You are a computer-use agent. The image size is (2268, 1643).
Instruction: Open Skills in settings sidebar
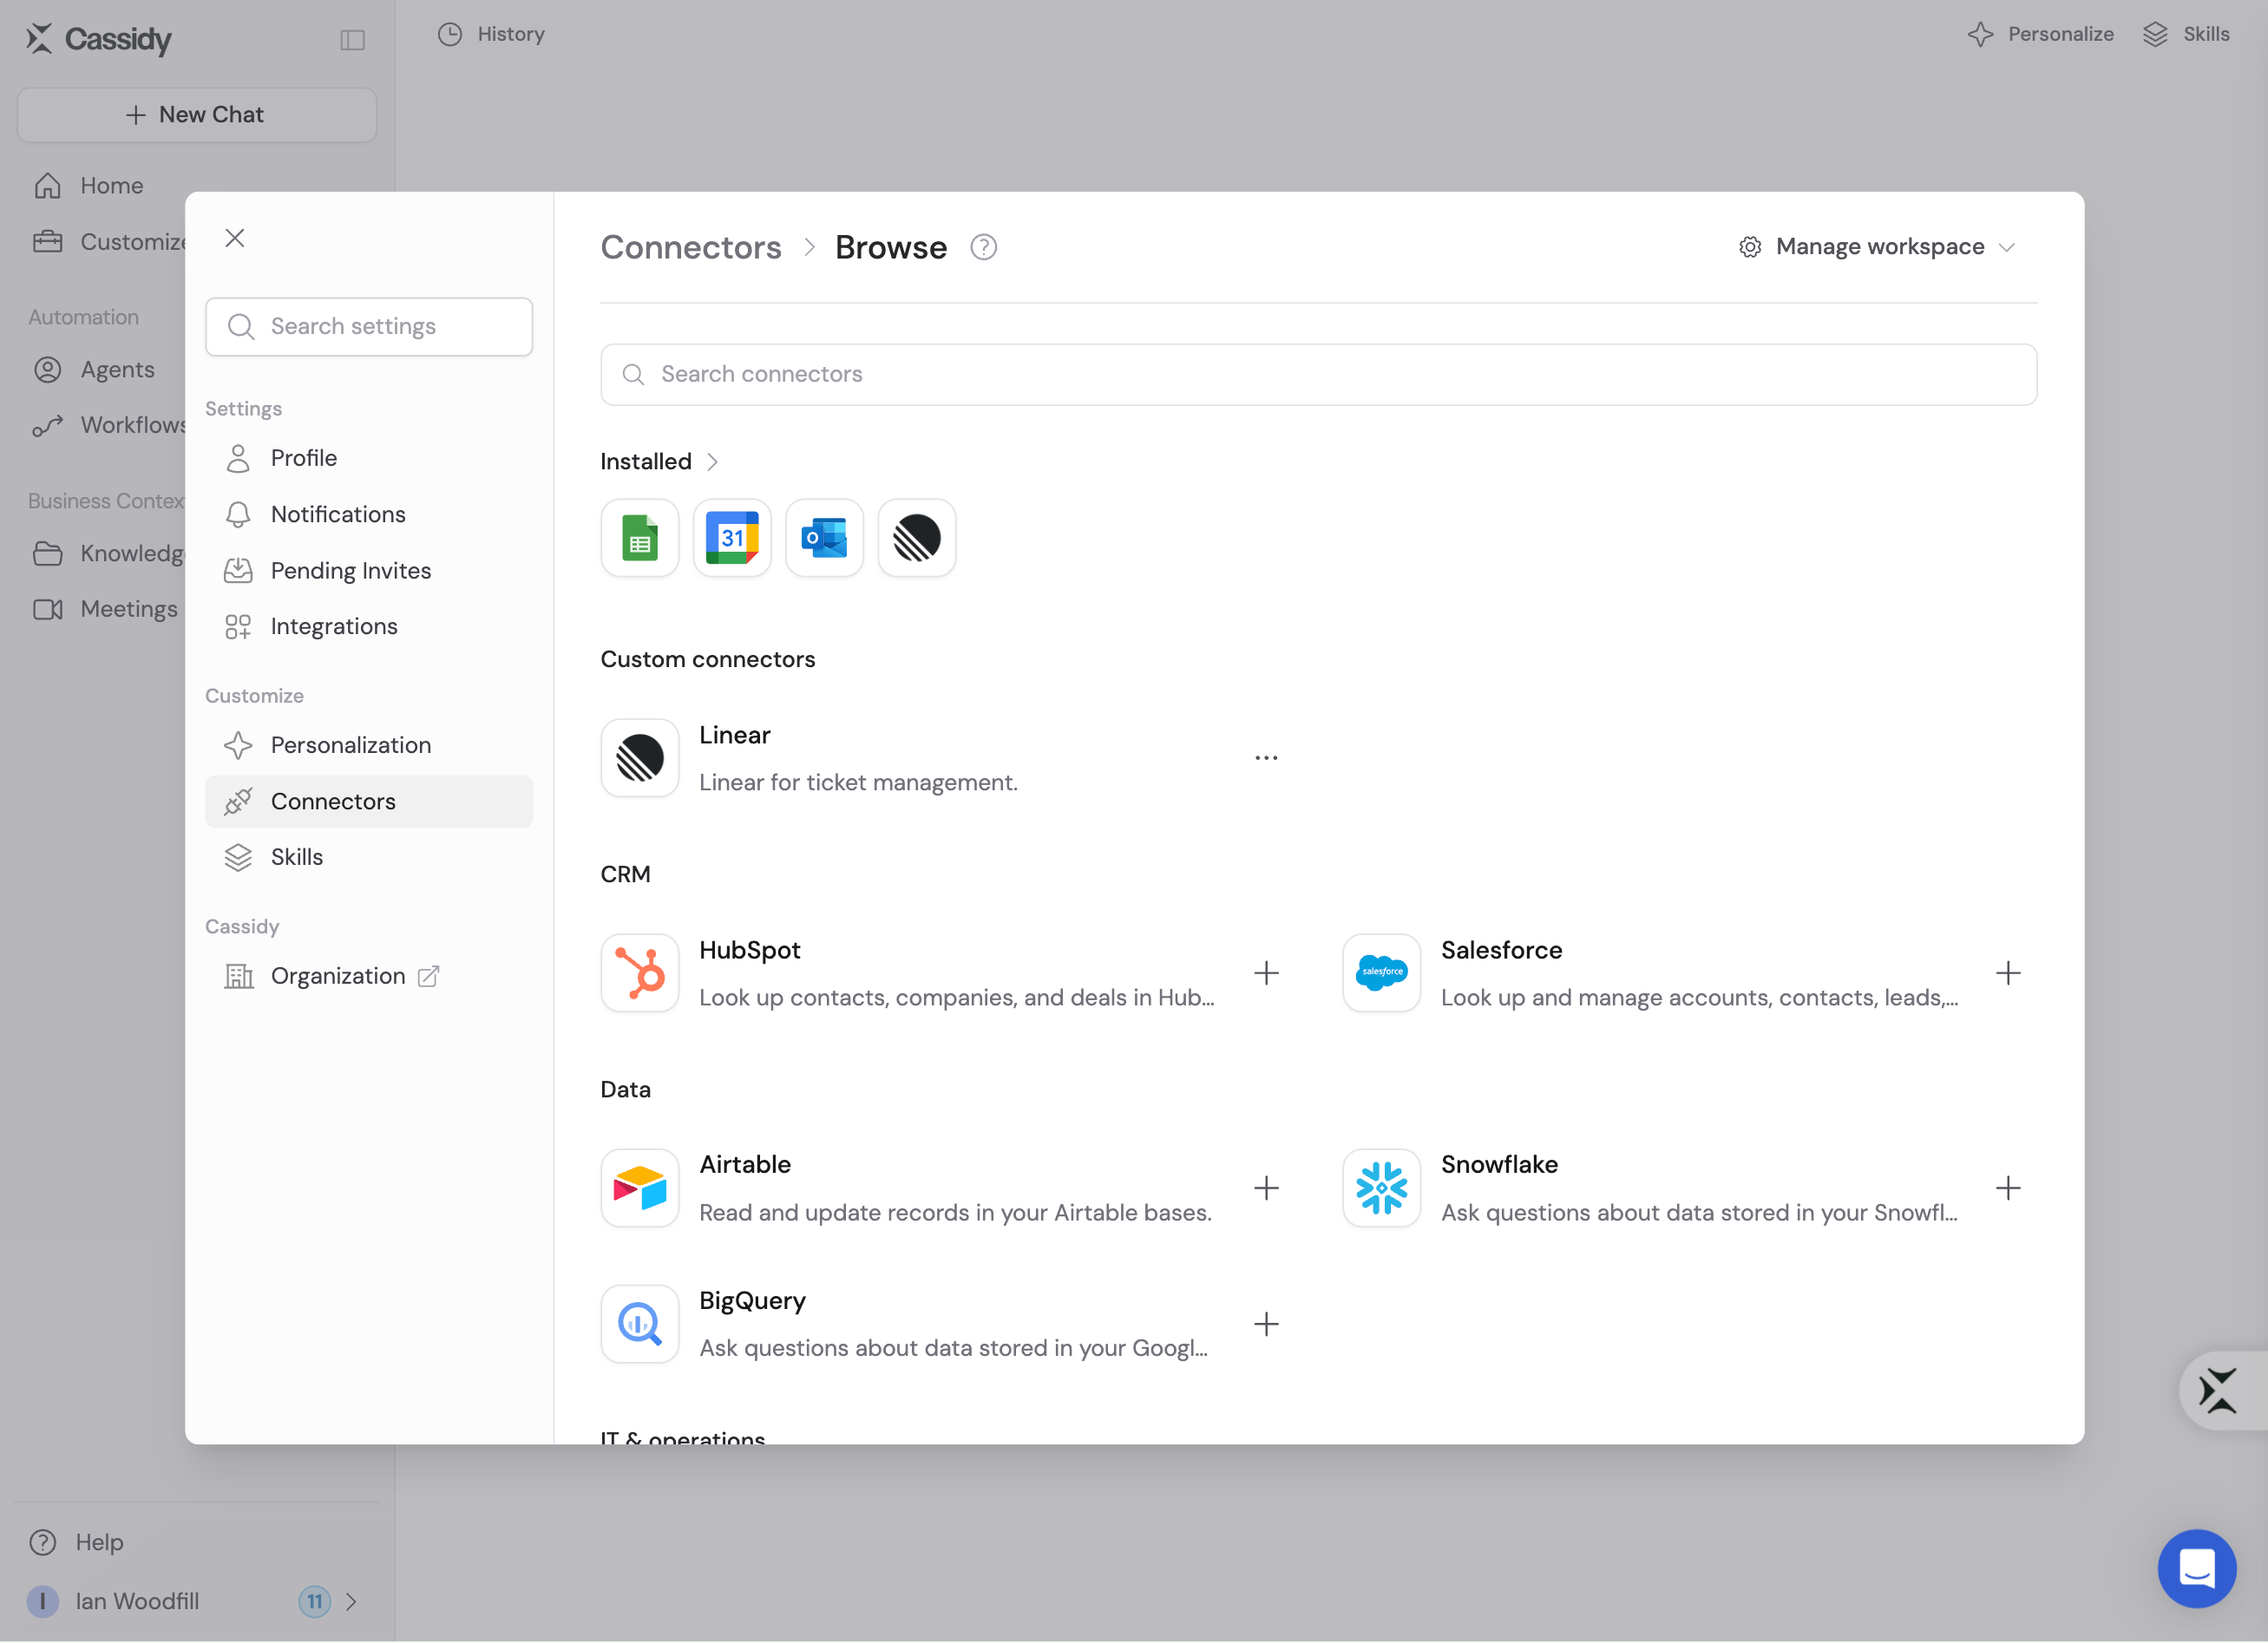coord(369,857)
